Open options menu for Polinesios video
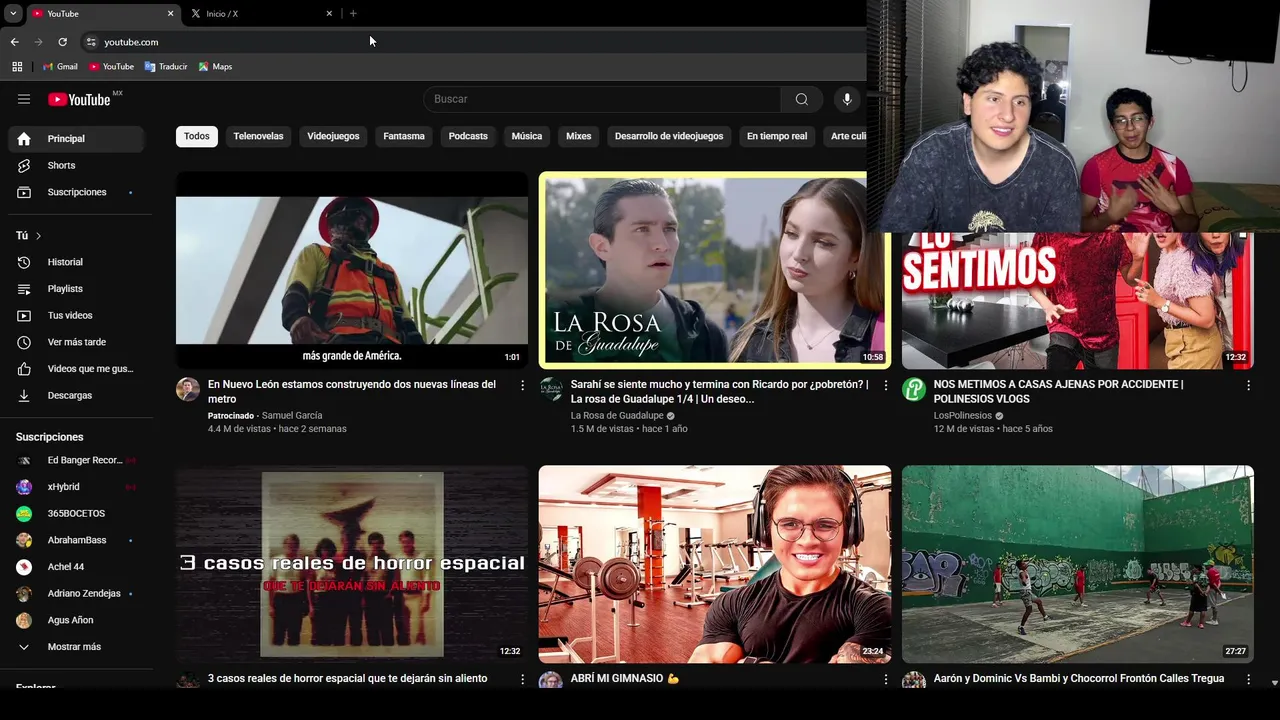Image resolution: width=1280 pixels, height=720 pixels. click(1248, 385)
